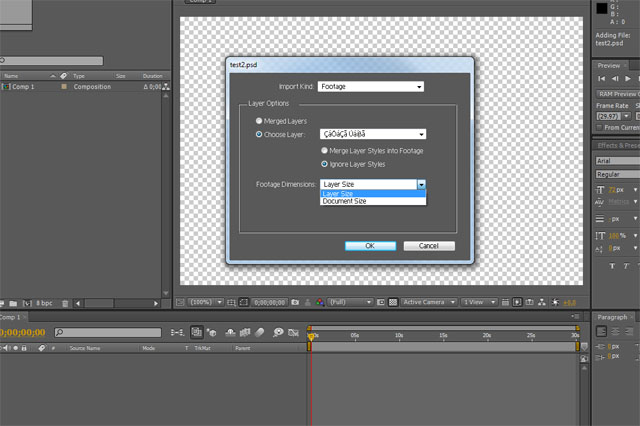
Task: Open the Frame Rate (29.97) dropdown
Action: coord(613,116)
